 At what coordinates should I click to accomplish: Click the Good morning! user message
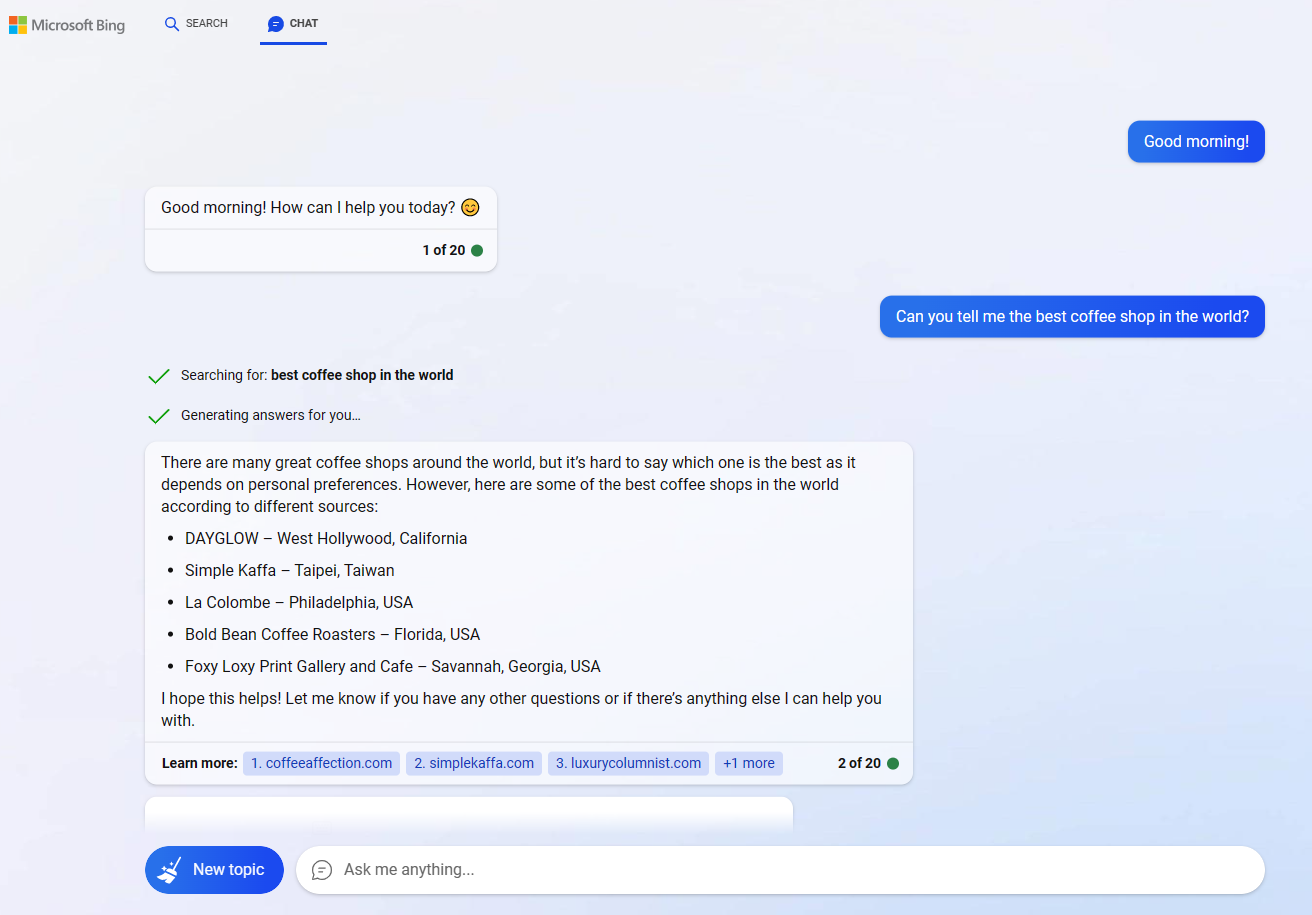click(1196, 142)
